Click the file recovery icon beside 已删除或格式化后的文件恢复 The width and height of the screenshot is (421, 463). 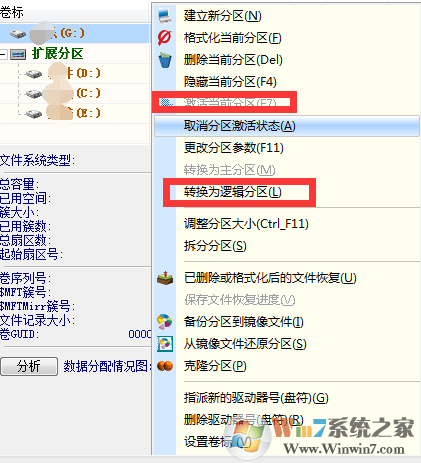coord(165,278)
